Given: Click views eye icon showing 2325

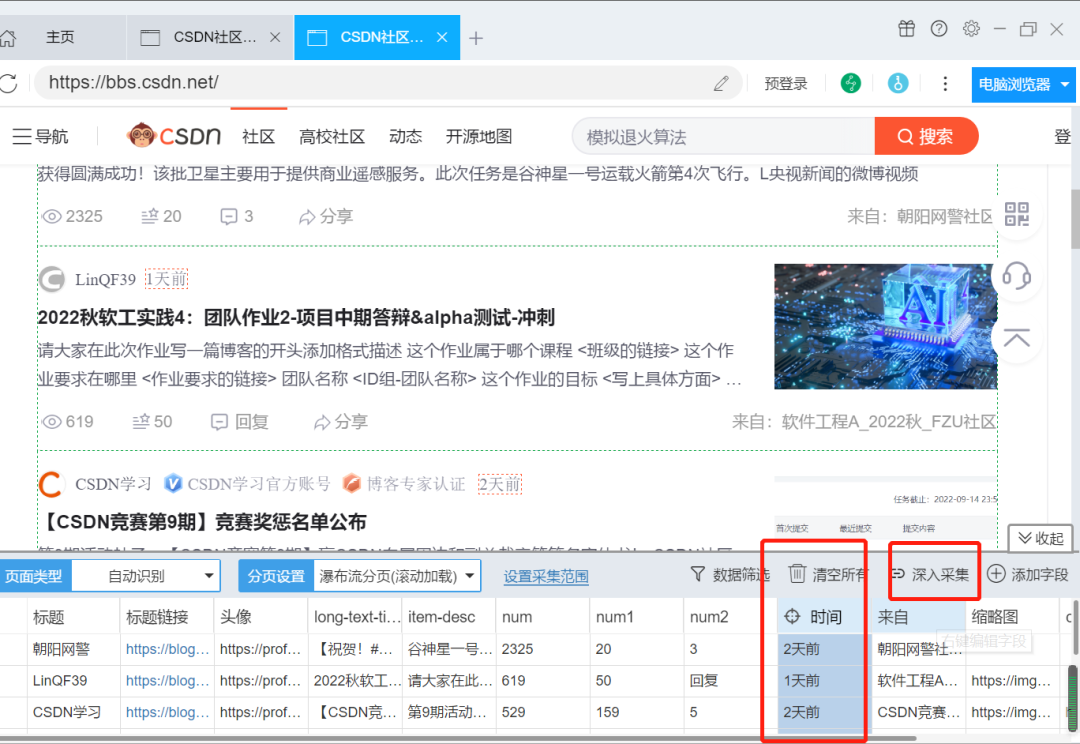Looking at the screenshot, I should [52, 216].
